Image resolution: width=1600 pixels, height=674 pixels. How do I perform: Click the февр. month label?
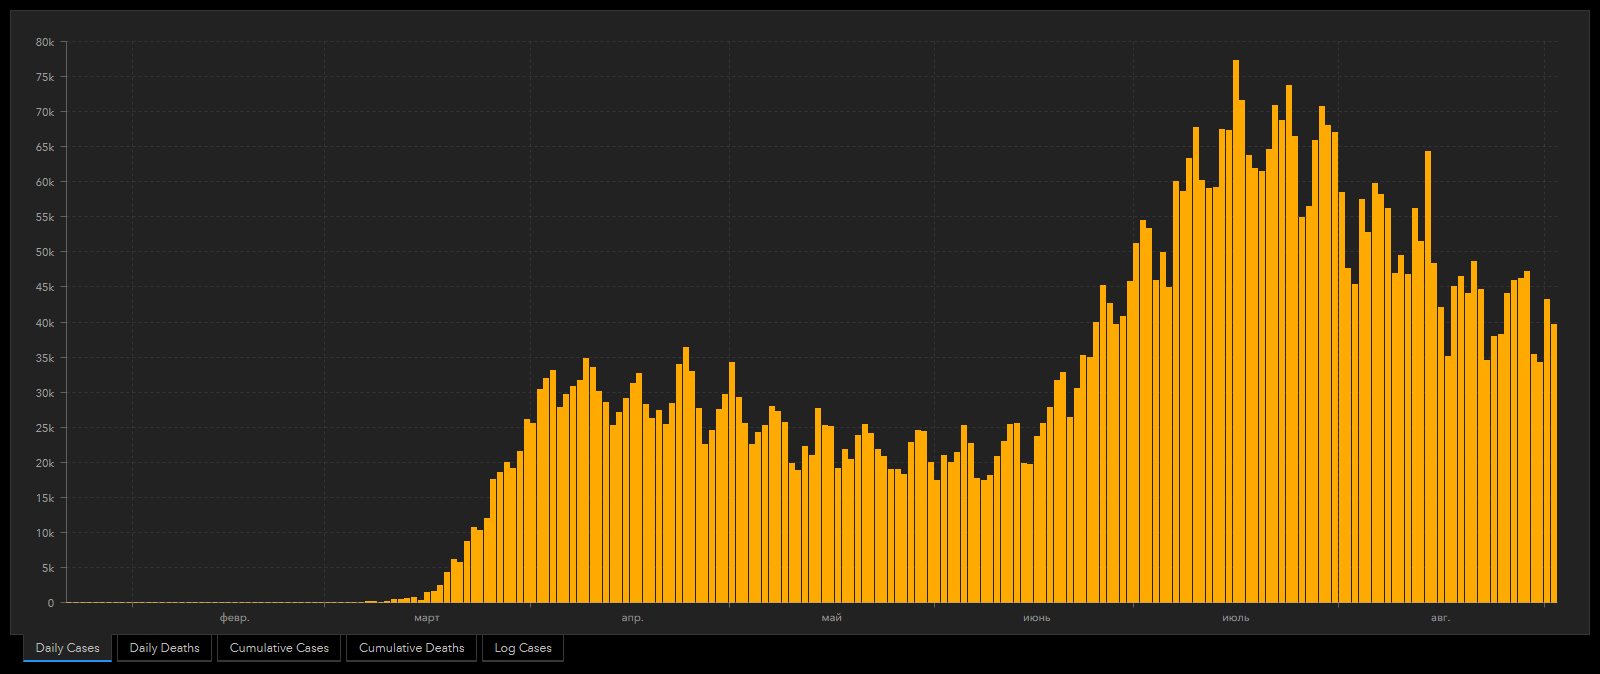[235, 618]
